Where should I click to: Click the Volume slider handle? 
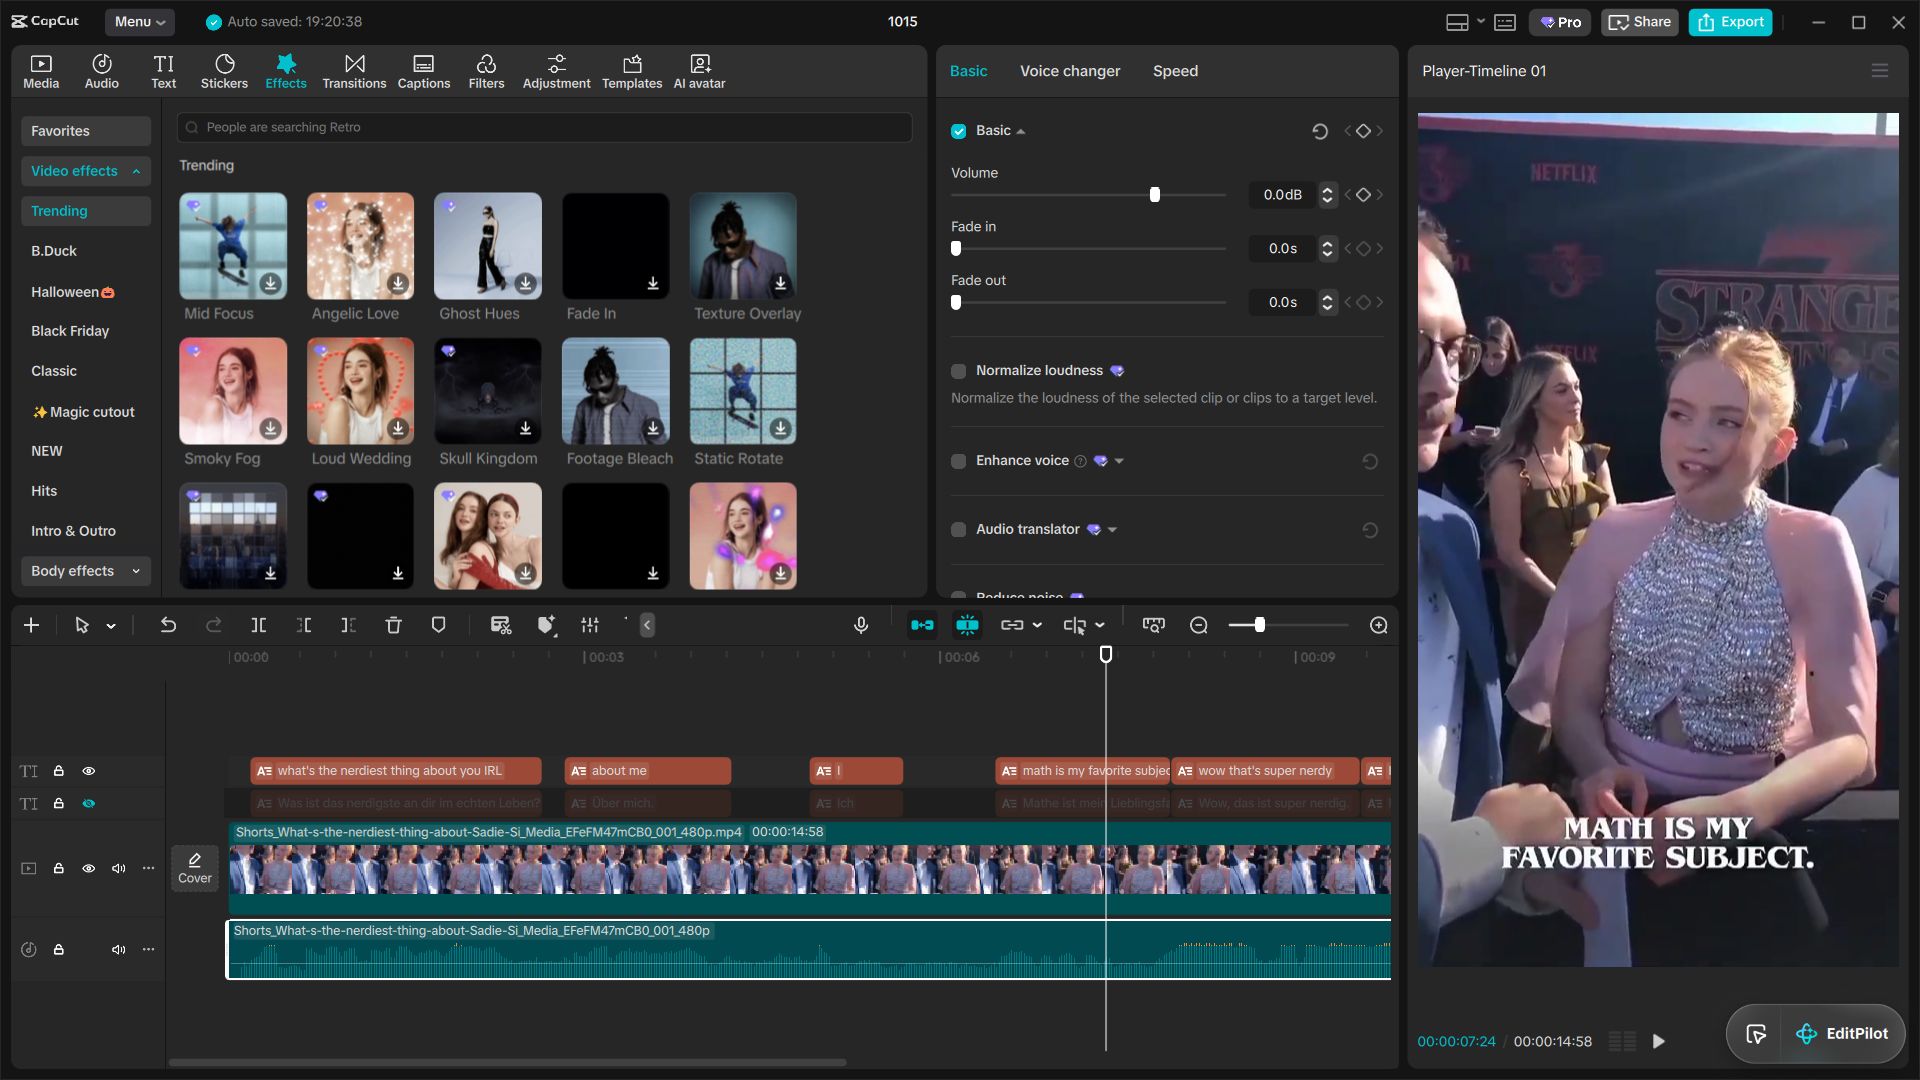[x=1155, y=195]
